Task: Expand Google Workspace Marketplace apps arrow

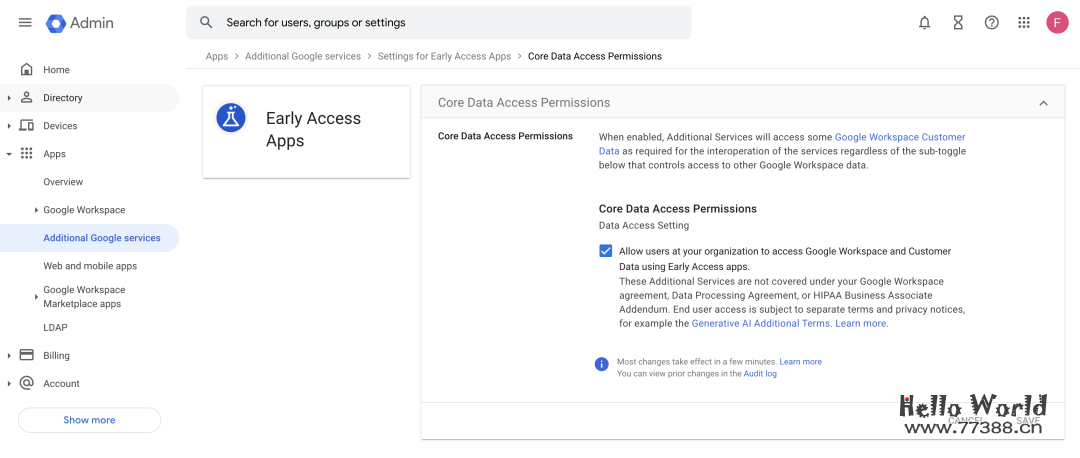Action: (x=36, y=297)
